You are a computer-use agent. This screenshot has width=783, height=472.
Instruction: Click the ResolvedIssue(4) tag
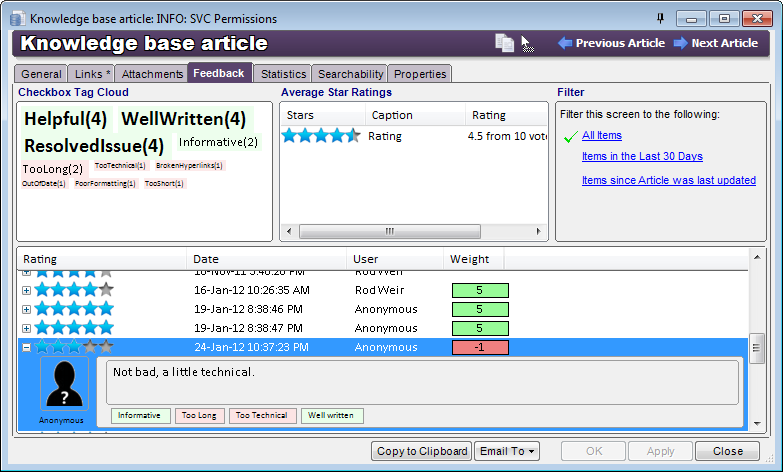pos(94,146)
